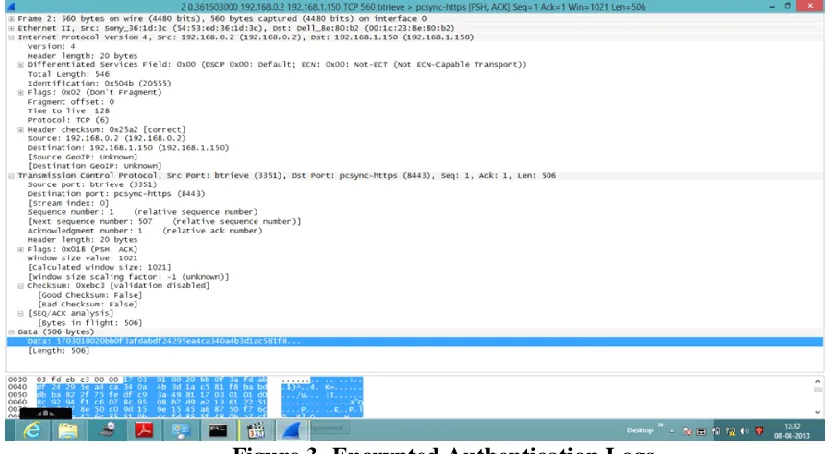This screenshot has height=454, width=834.
Task: Select the Wireshark shark fin taskbar icon
Action: pyautogui.click(x=291, y=430)
